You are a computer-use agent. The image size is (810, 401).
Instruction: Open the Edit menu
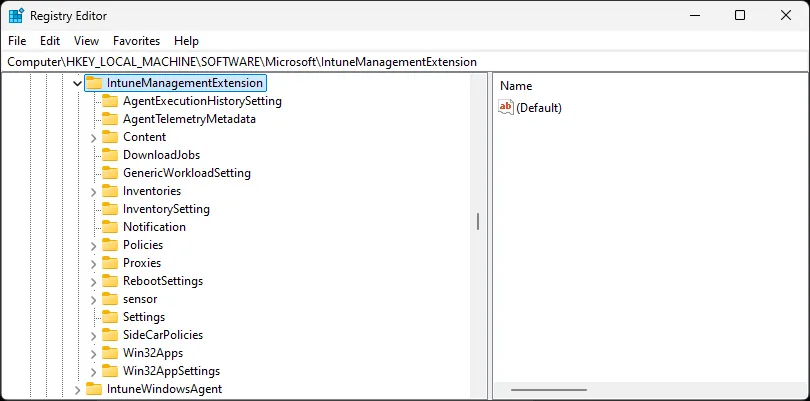click(50, 41)
